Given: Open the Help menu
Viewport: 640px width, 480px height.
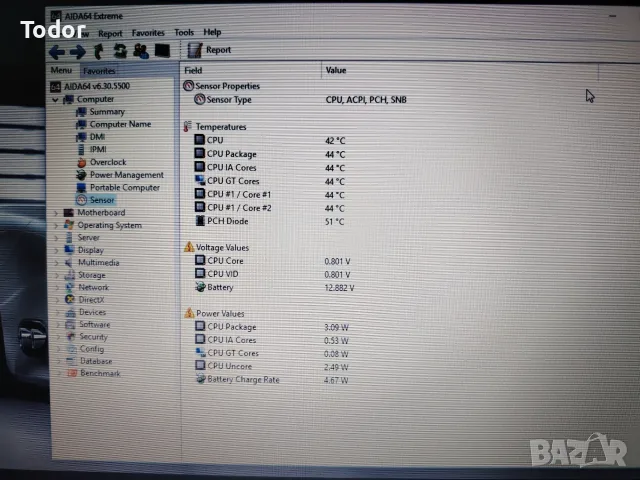Looking at the screenshot, I should [x=212, y=32].
